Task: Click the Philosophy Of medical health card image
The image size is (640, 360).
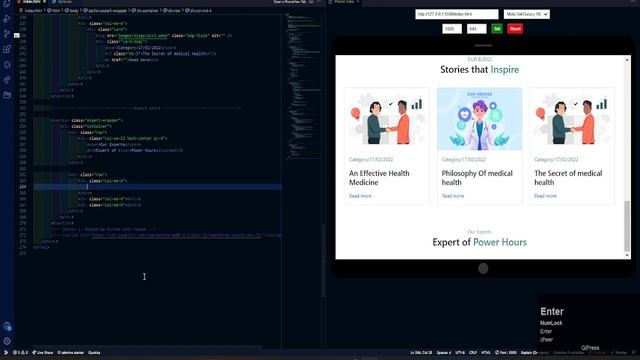Action: coord(480,119)
